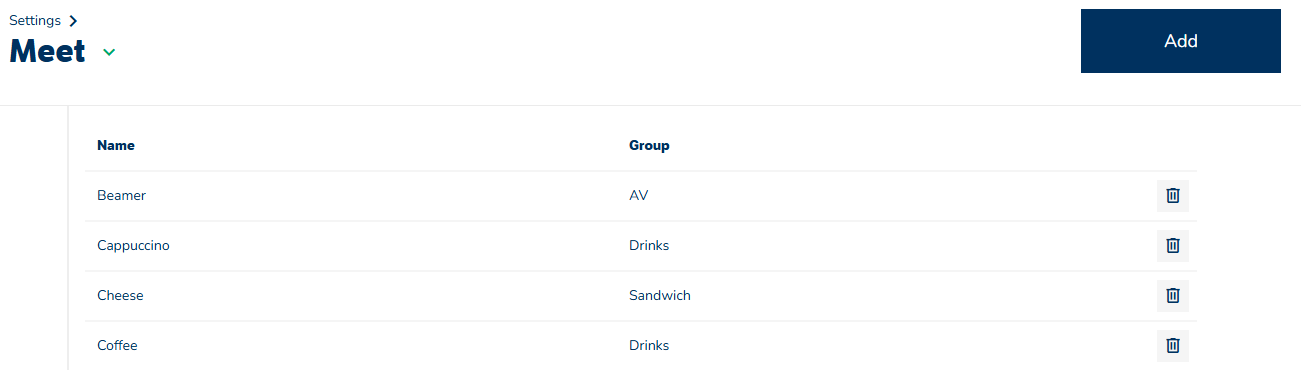Click the Sandwich group cell
The height and width of the screenshot is (370, 1301).
click(660, 296)
